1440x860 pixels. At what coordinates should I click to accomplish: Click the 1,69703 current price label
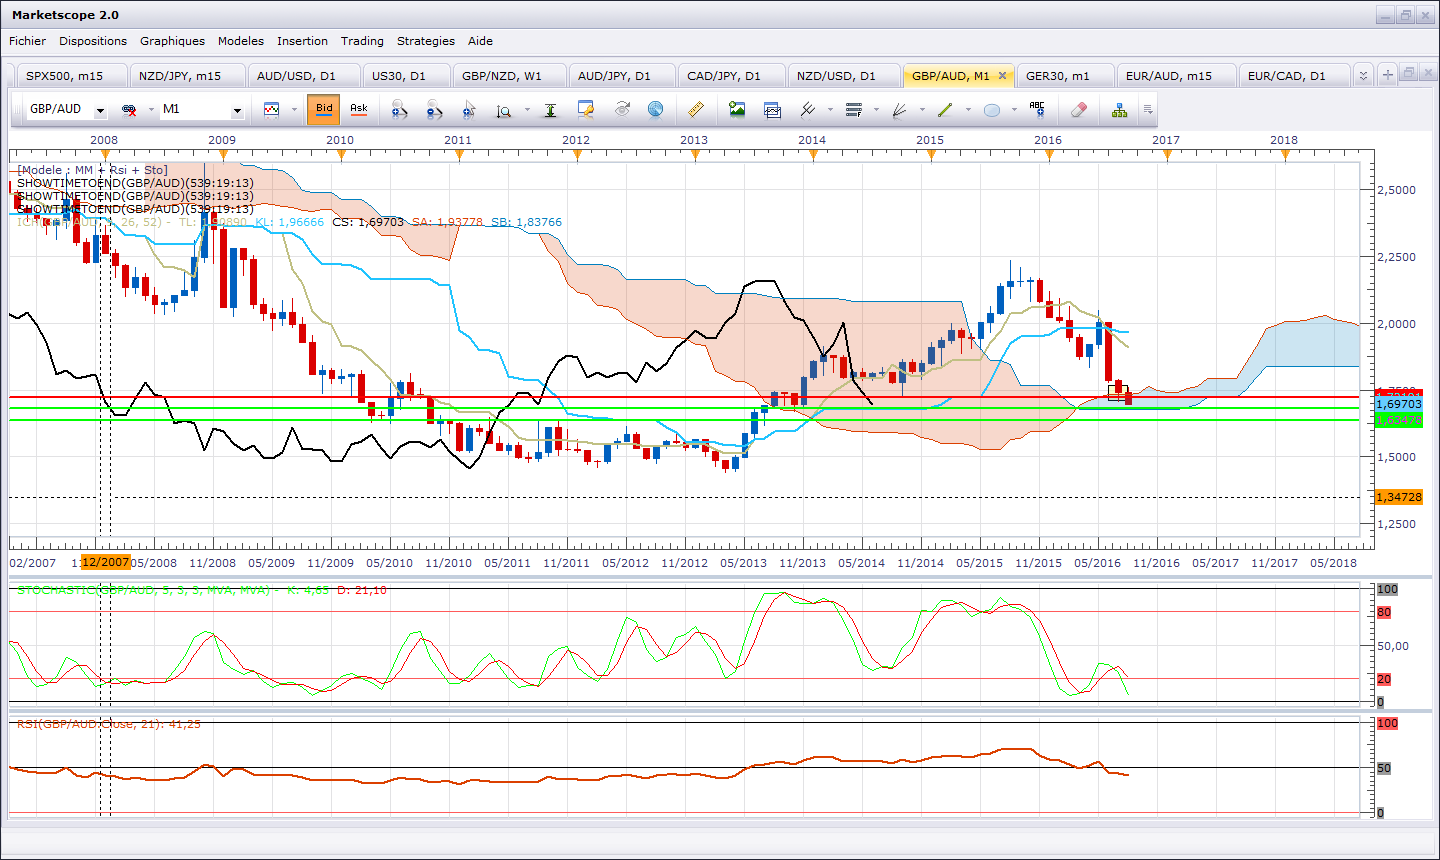(x=1399, y=404)
